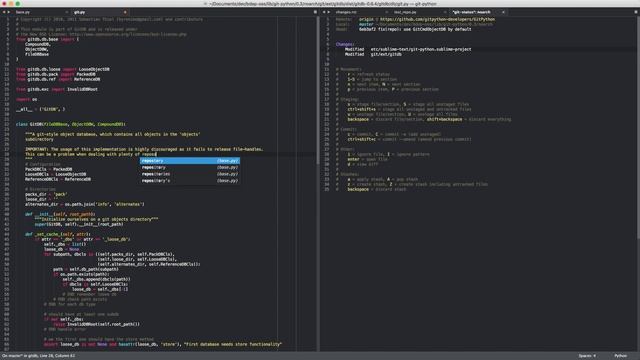Viewport: 640px width, 360px height.
Task: Close the git.py tab
Action: pos(125,12)
